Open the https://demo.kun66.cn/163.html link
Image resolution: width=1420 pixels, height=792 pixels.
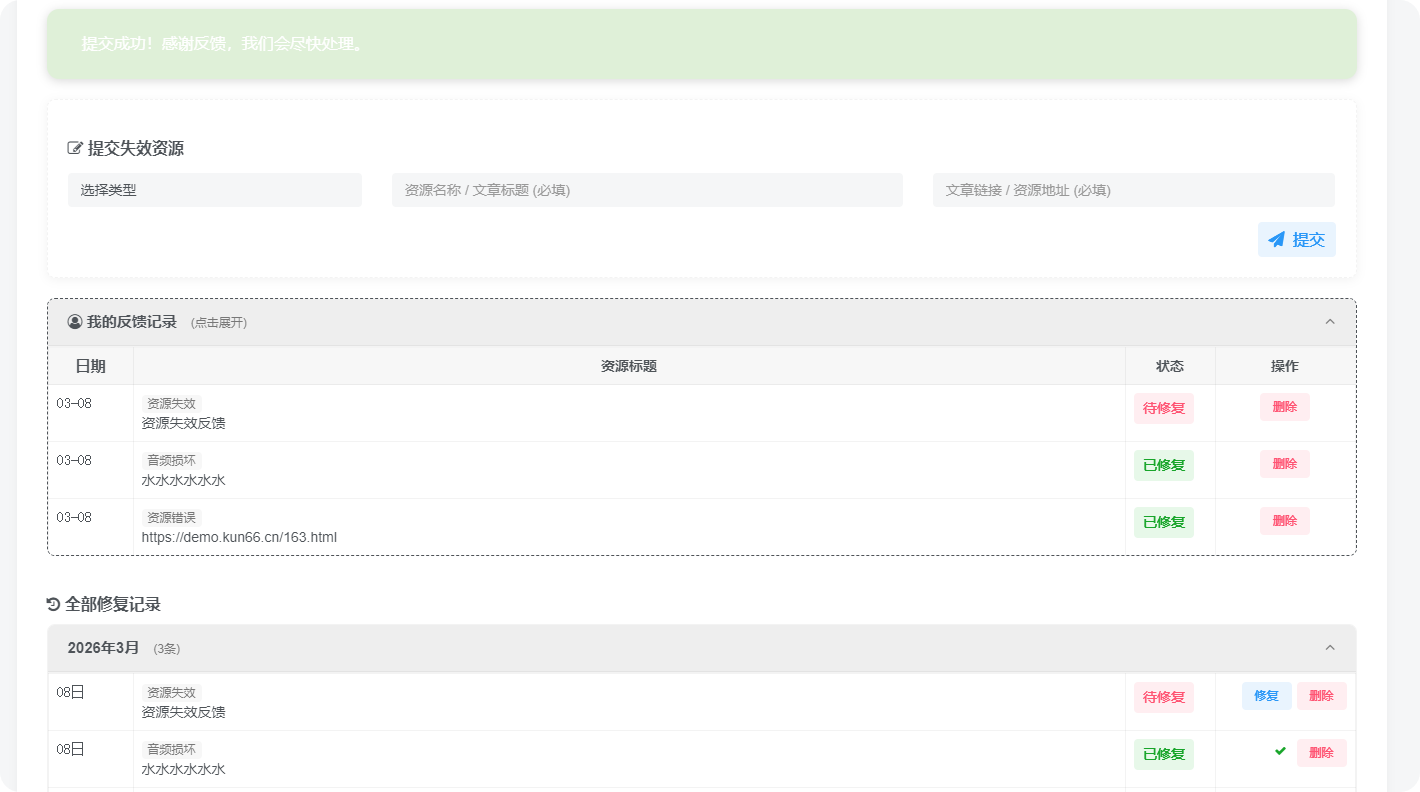[x=239, y=537]
